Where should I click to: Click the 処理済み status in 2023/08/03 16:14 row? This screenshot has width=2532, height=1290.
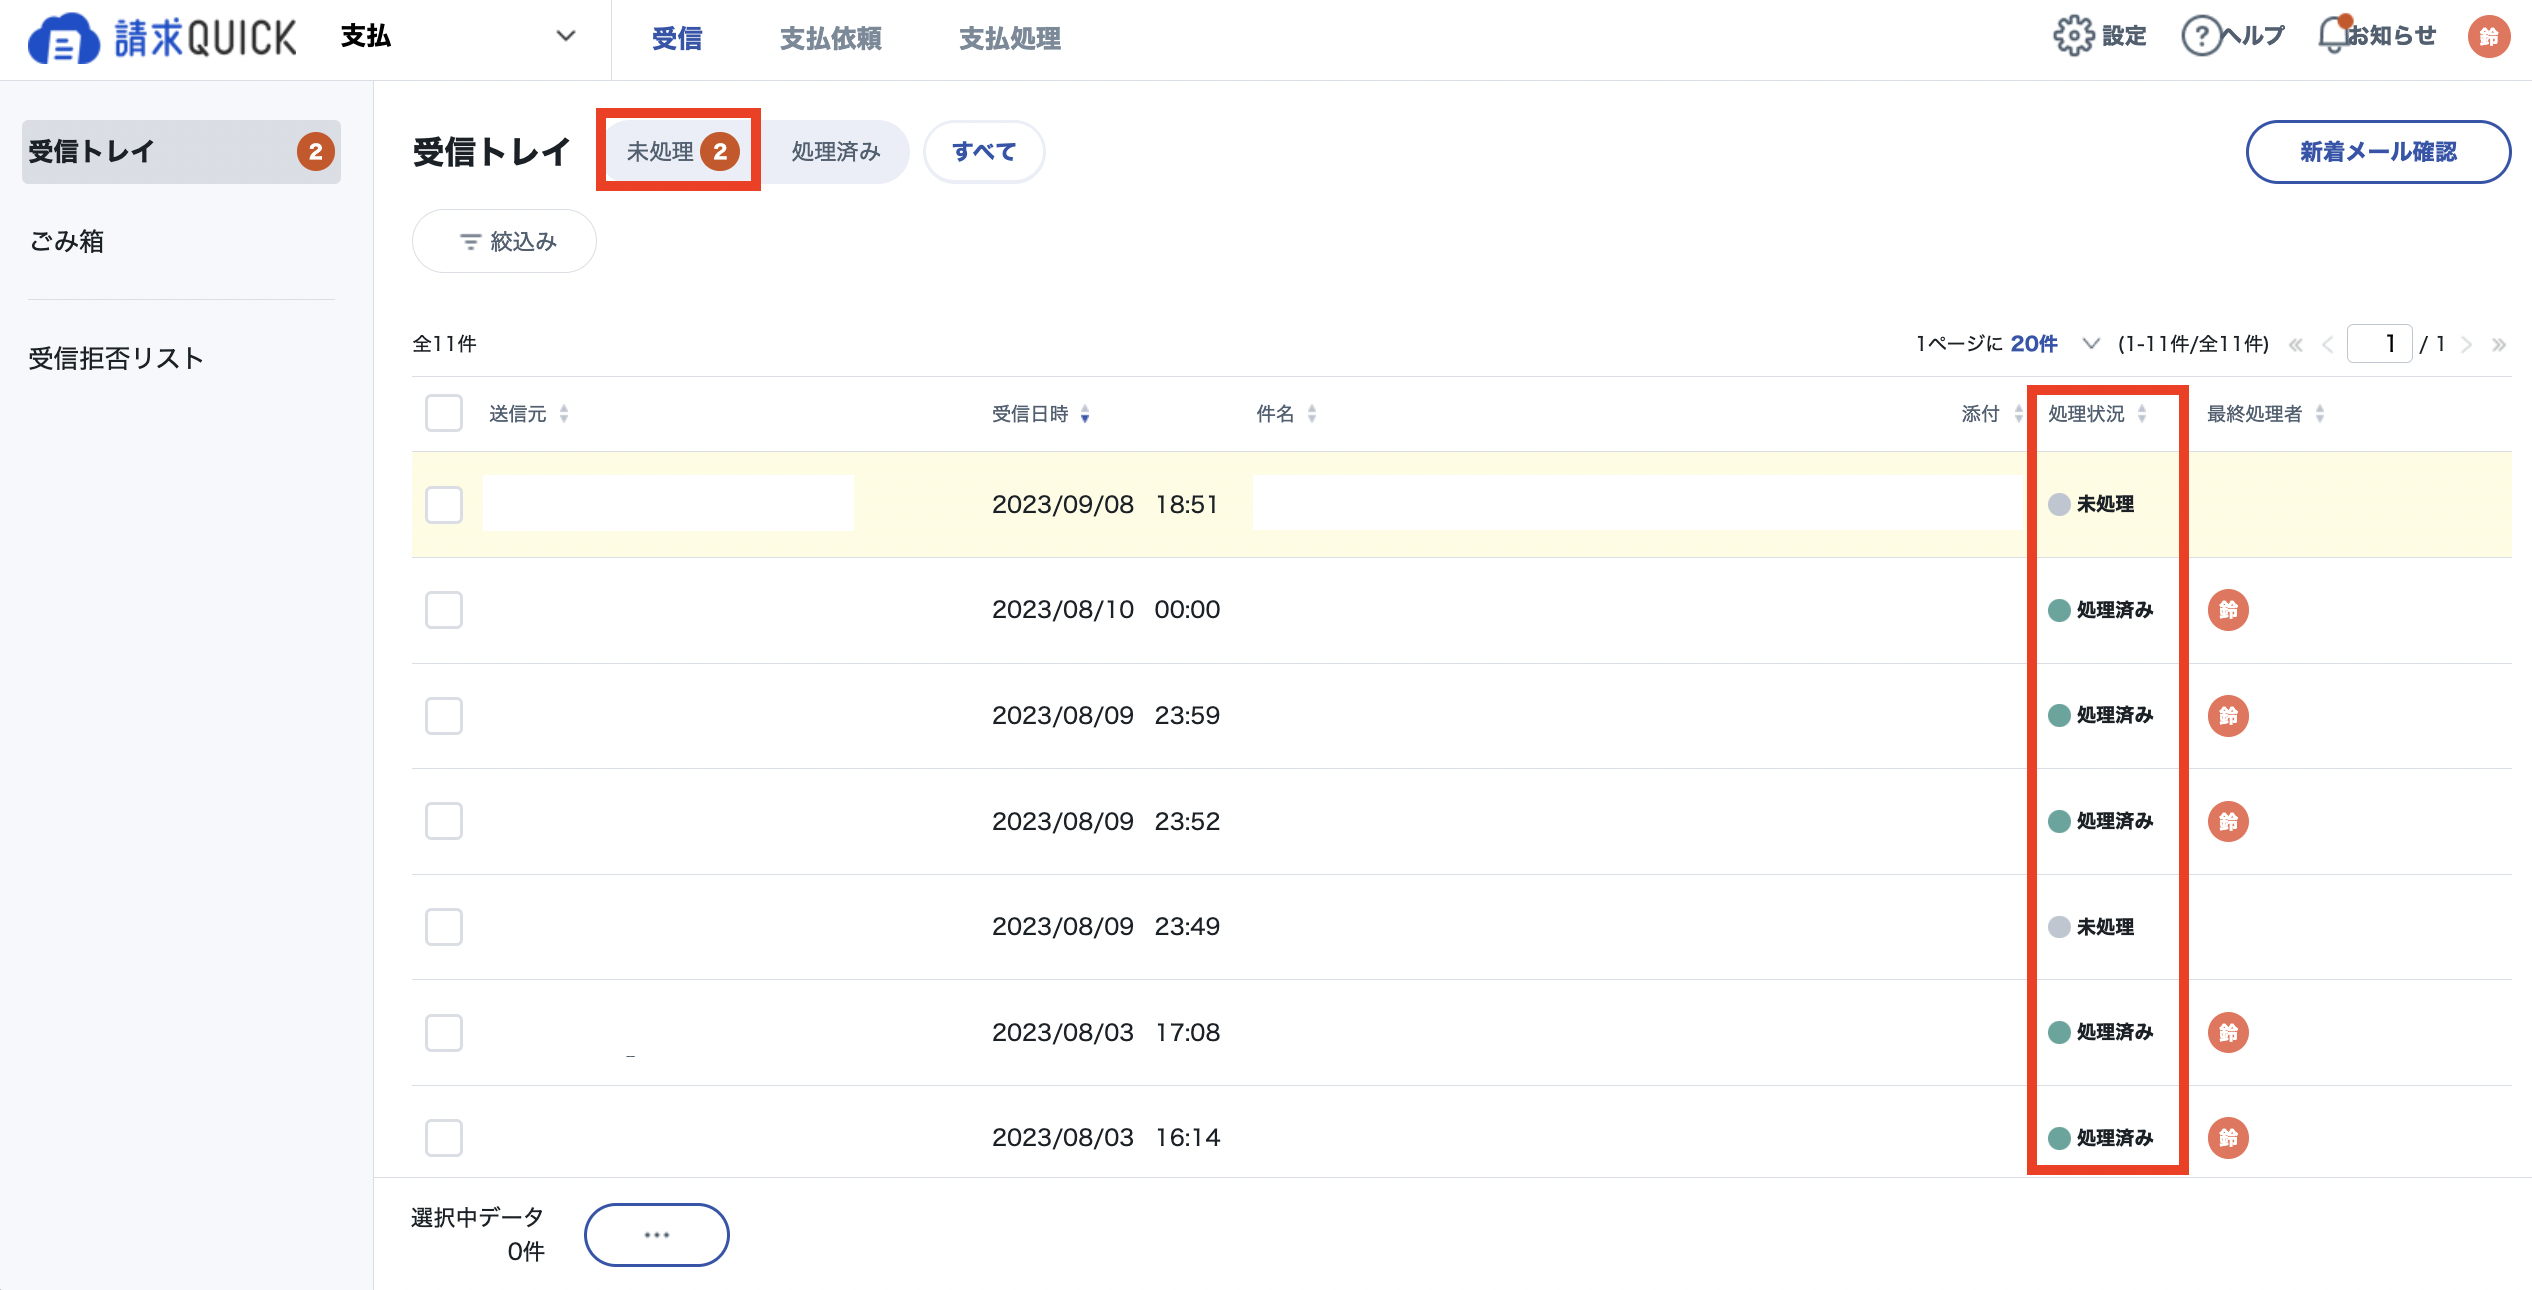[x=2100, y=1138]
